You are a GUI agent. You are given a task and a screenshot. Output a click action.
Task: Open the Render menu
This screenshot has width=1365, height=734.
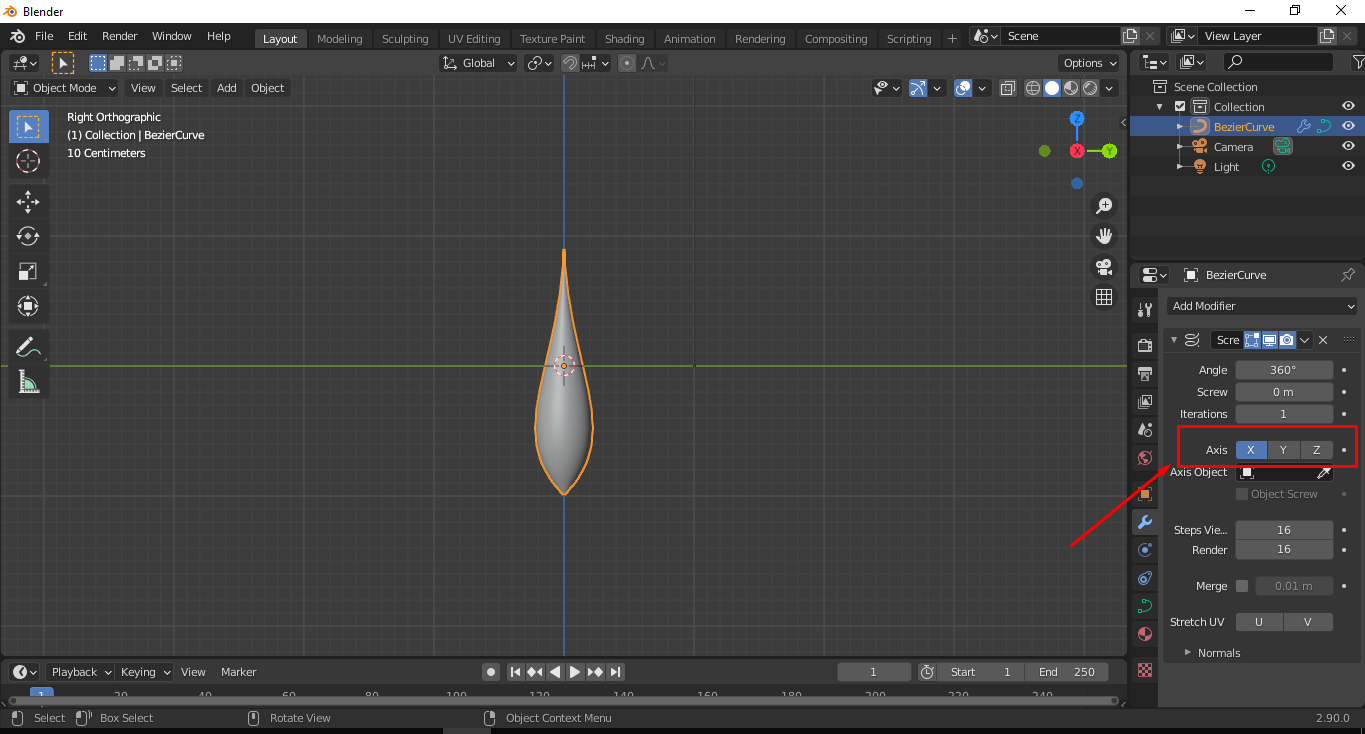(119, 36)
